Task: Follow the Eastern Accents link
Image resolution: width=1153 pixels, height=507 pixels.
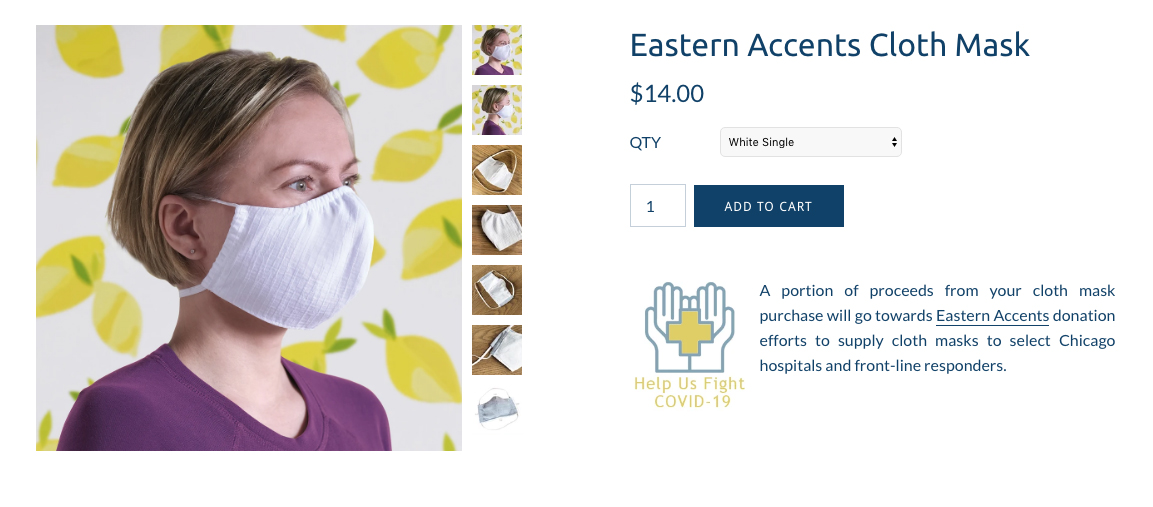Action: click(992, 316)
